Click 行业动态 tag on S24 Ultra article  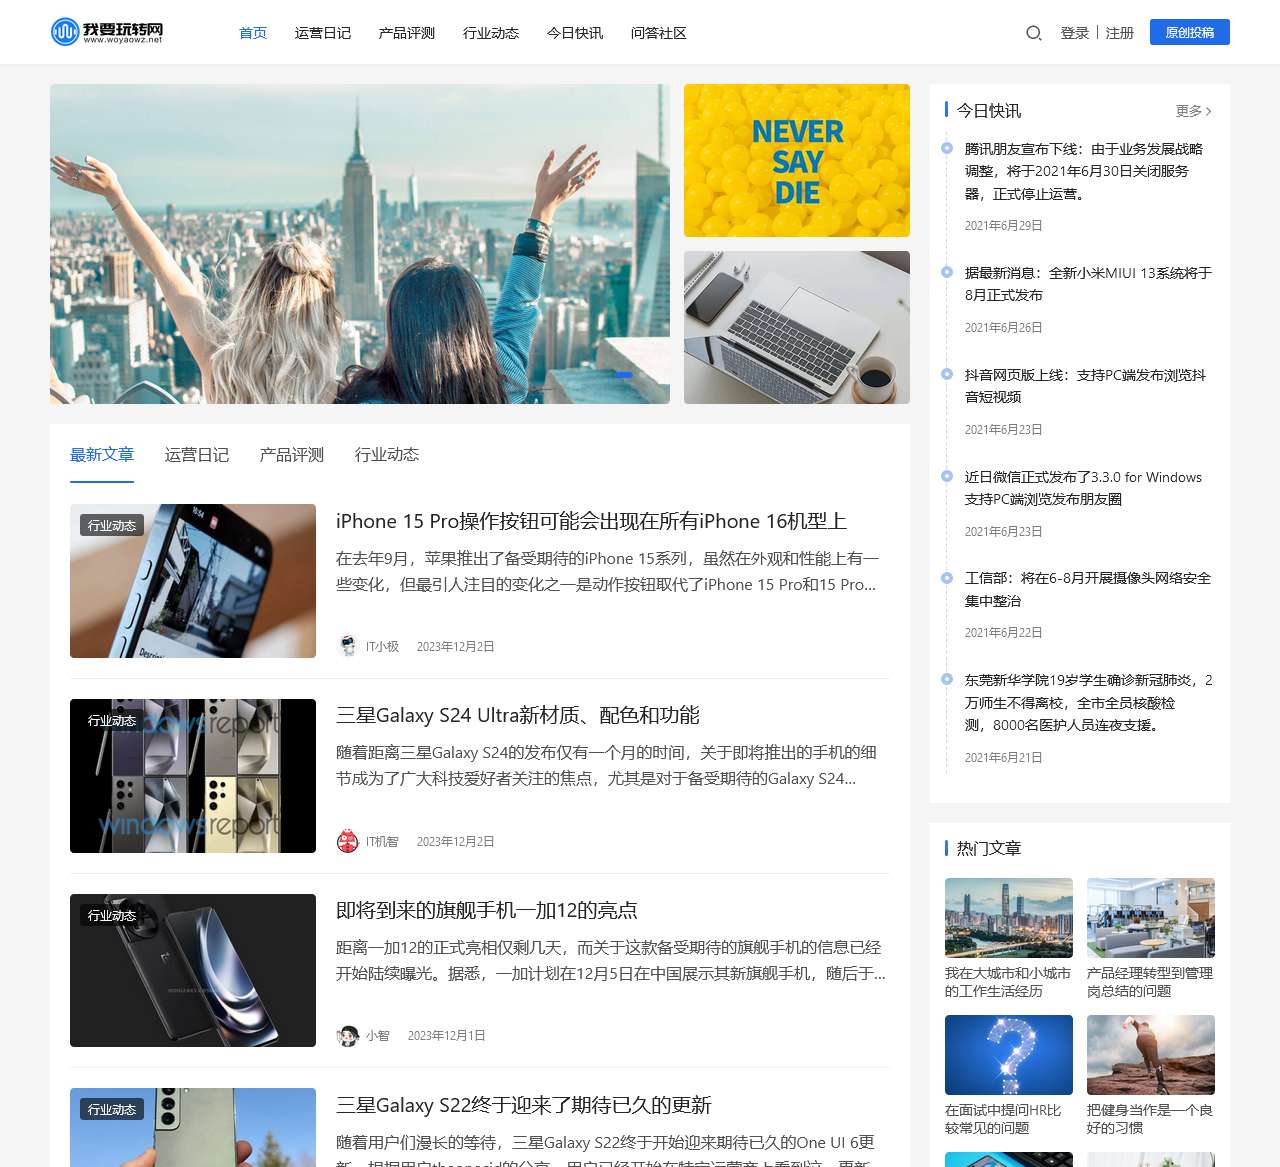coord(112,720)
